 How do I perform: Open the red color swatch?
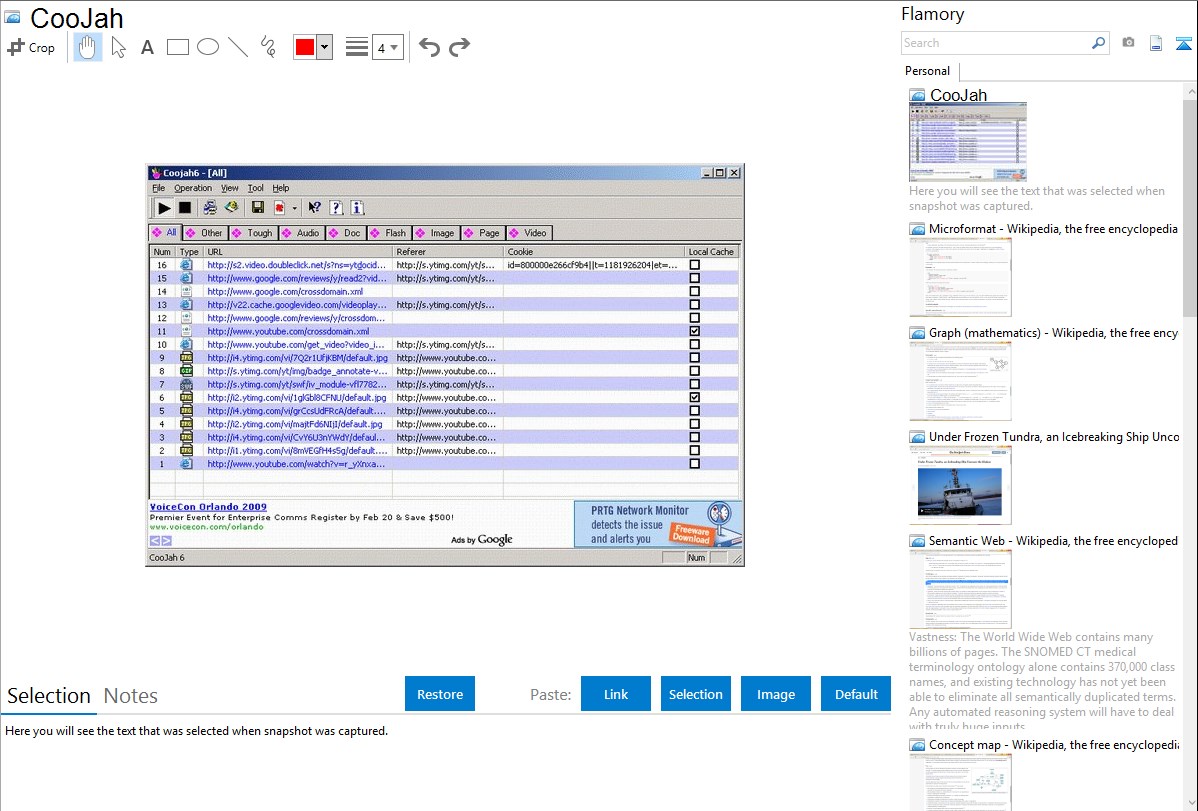click(305, 47)
